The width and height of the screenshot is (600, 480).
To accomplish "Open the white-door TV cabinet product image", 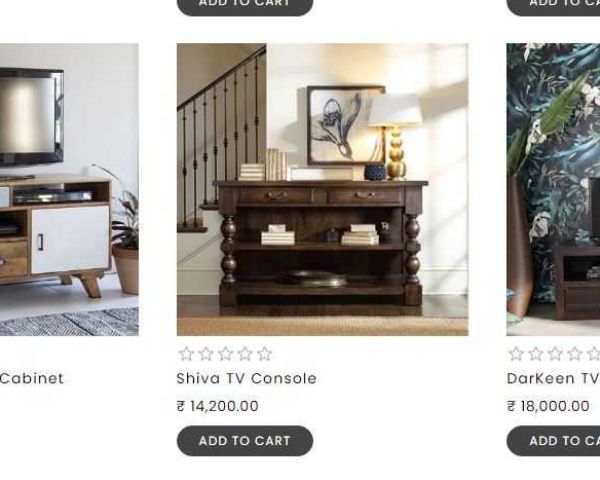I will click(x=69, y=189).
